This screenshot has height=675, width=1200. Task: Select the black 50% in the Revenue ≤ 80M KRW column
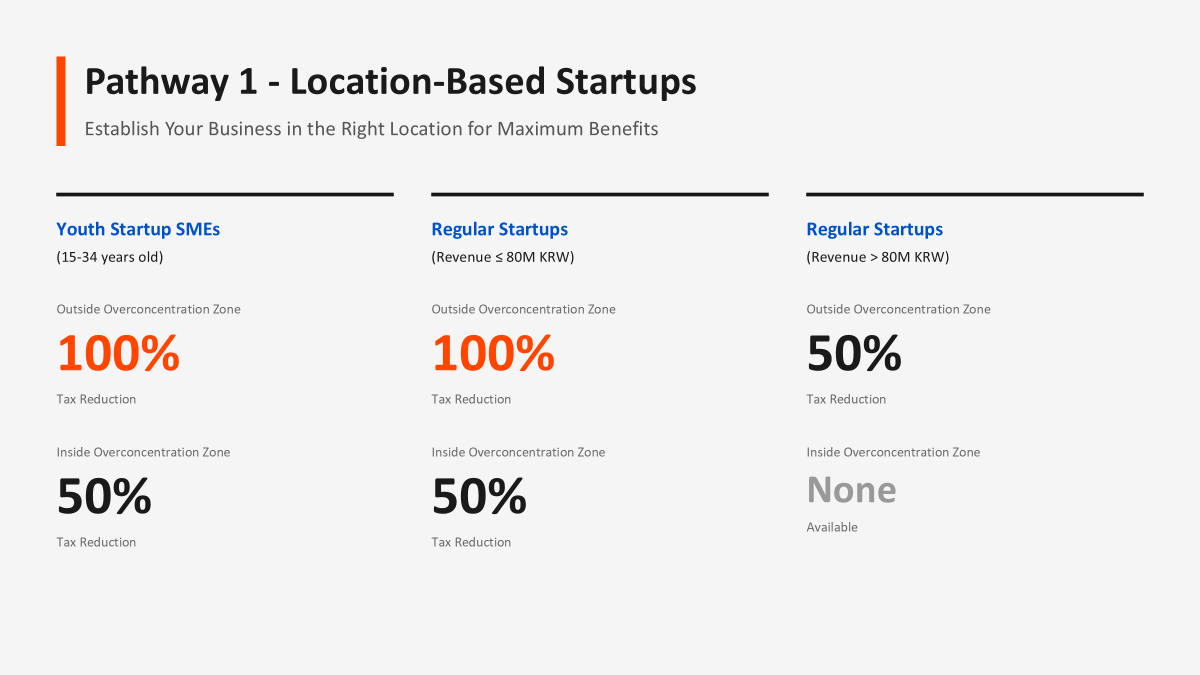(x=479, y=496)
